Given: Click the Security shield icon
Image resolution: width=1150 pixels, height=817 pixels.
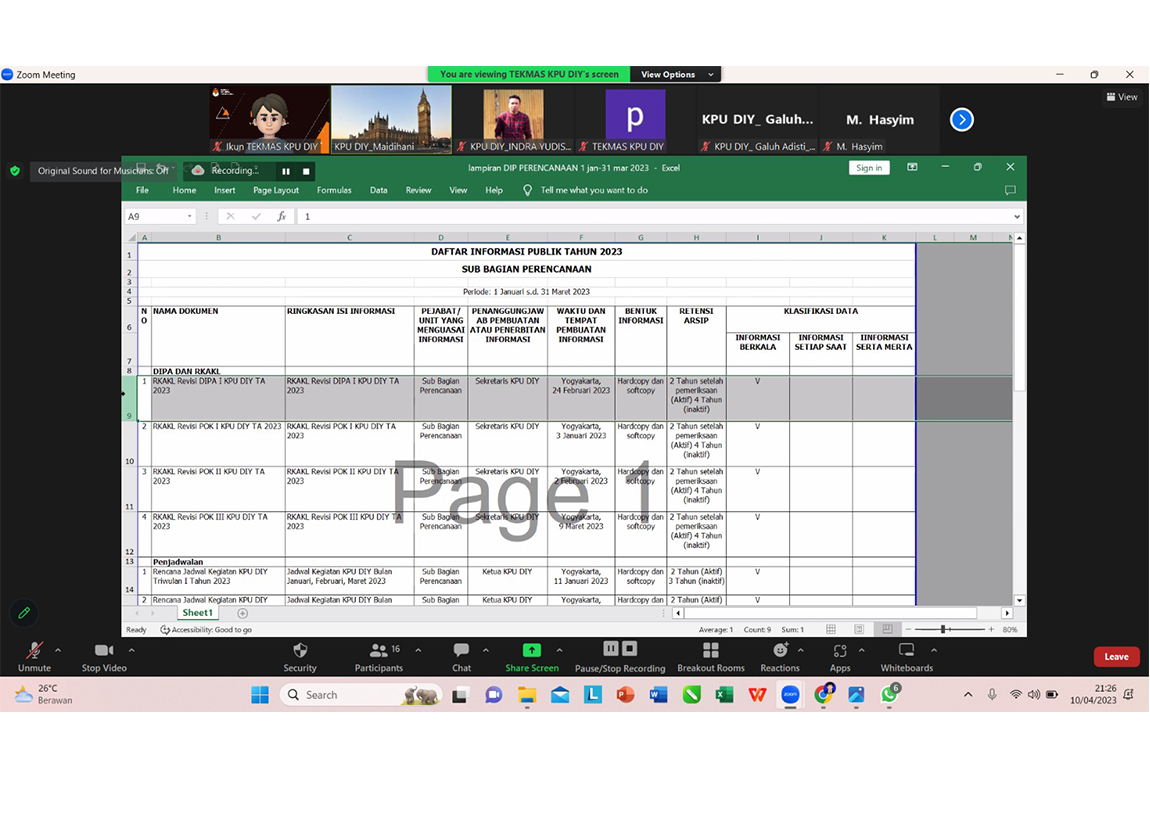Looking at the screenshot, I should point(299,651).
